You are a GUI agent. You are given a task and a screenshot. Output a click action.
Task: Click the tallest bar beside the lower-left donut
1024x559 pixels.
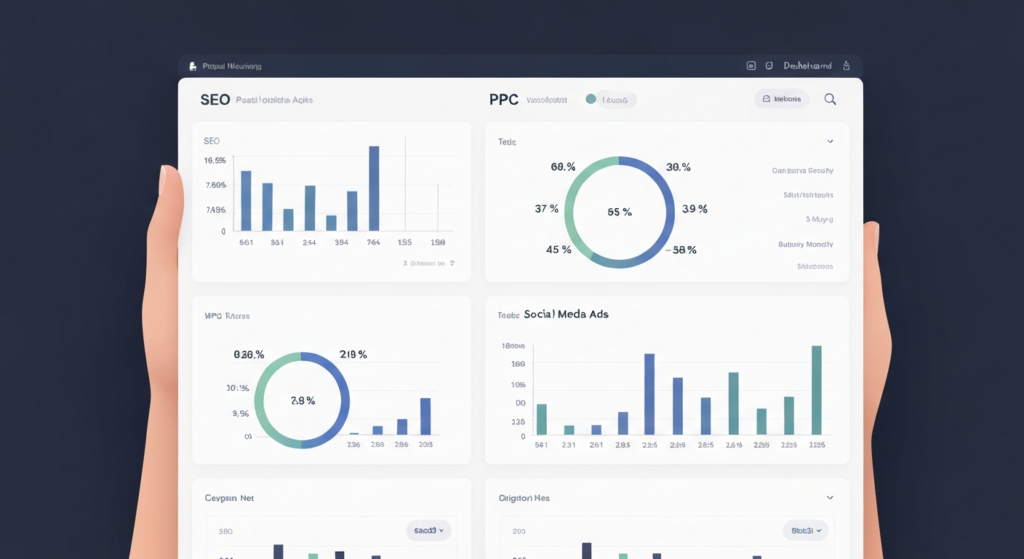click(x=425, y=417)
